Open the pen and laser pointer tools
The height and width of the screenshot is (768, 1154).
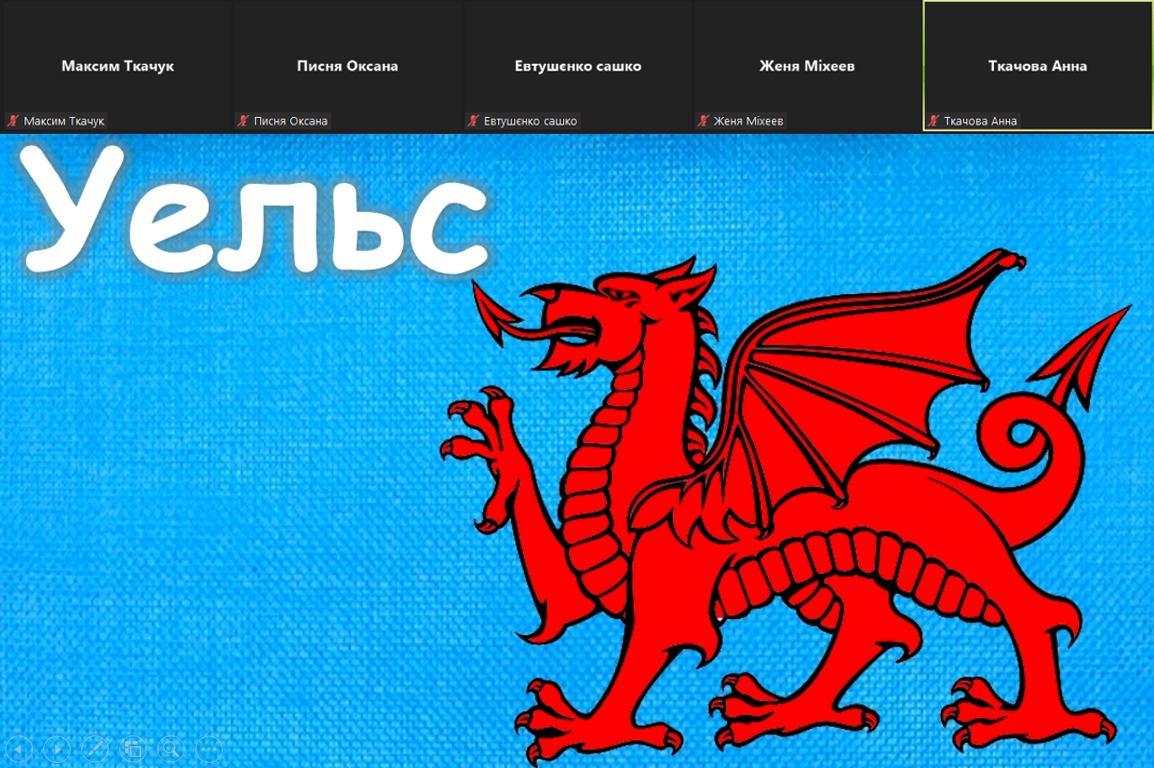(95, 747)
